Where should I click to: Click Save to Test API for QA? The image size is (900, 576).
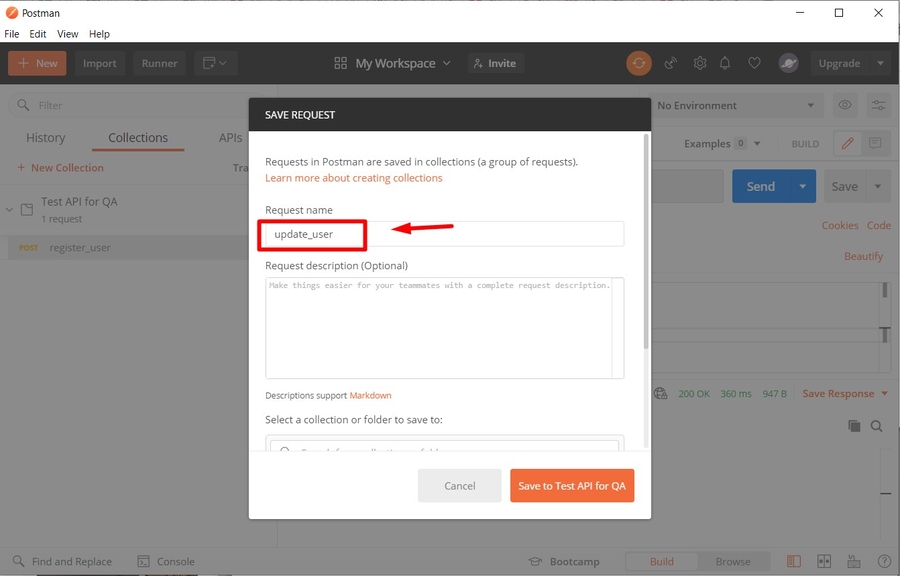pyautogui.click(x=572, y=485)
